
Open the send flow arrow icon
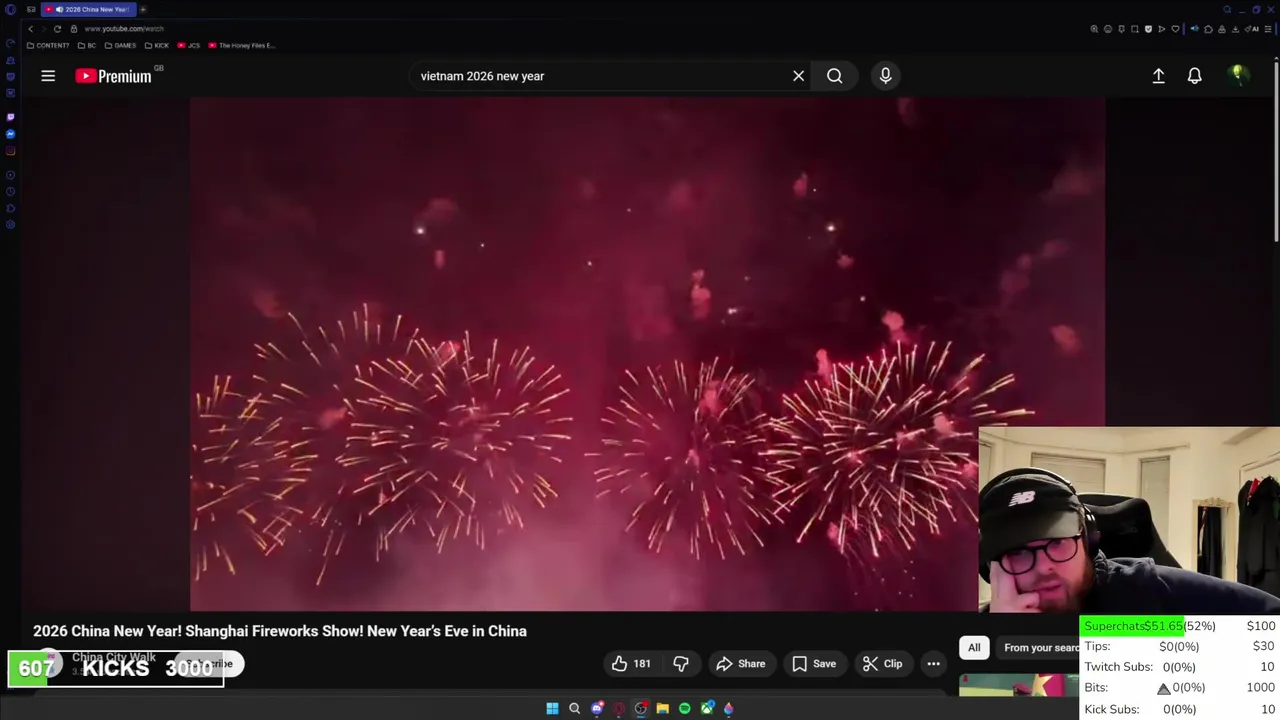[x=1162, y=29]
